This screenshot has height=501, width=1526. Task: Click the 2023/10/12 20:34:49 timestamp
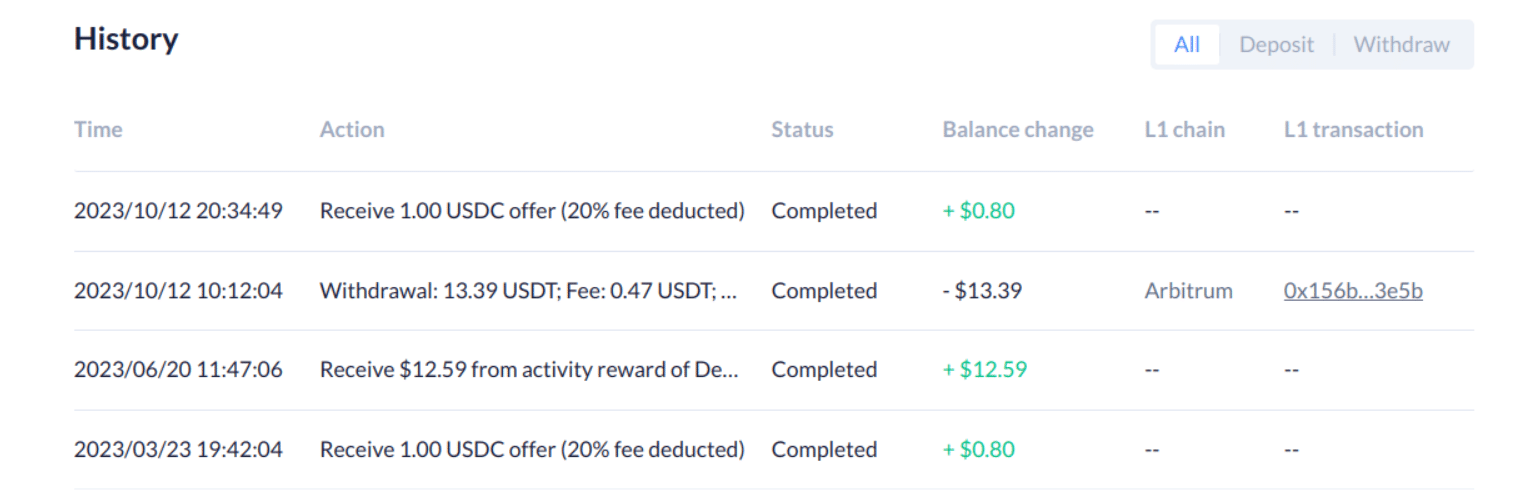coord(178,211)
